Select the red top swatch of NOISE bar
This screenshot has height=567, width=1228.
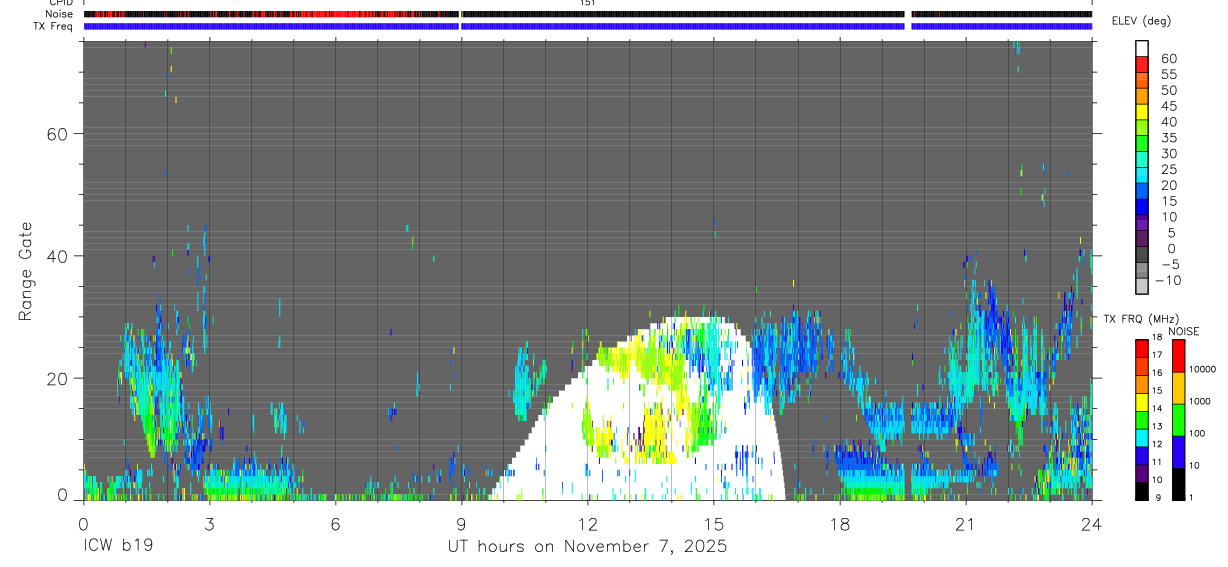(1177, 356)
